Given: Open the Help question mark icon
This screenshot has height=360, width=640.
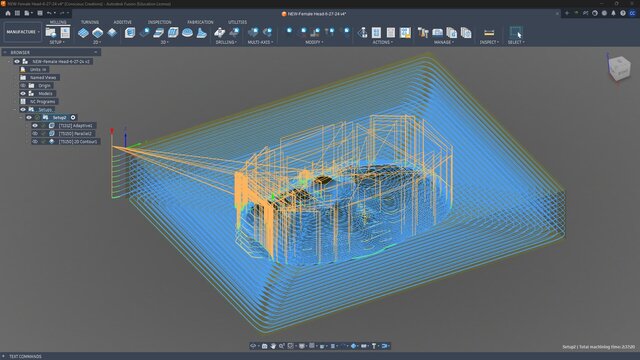Looking at the screenshot, I should pos(623,13).
